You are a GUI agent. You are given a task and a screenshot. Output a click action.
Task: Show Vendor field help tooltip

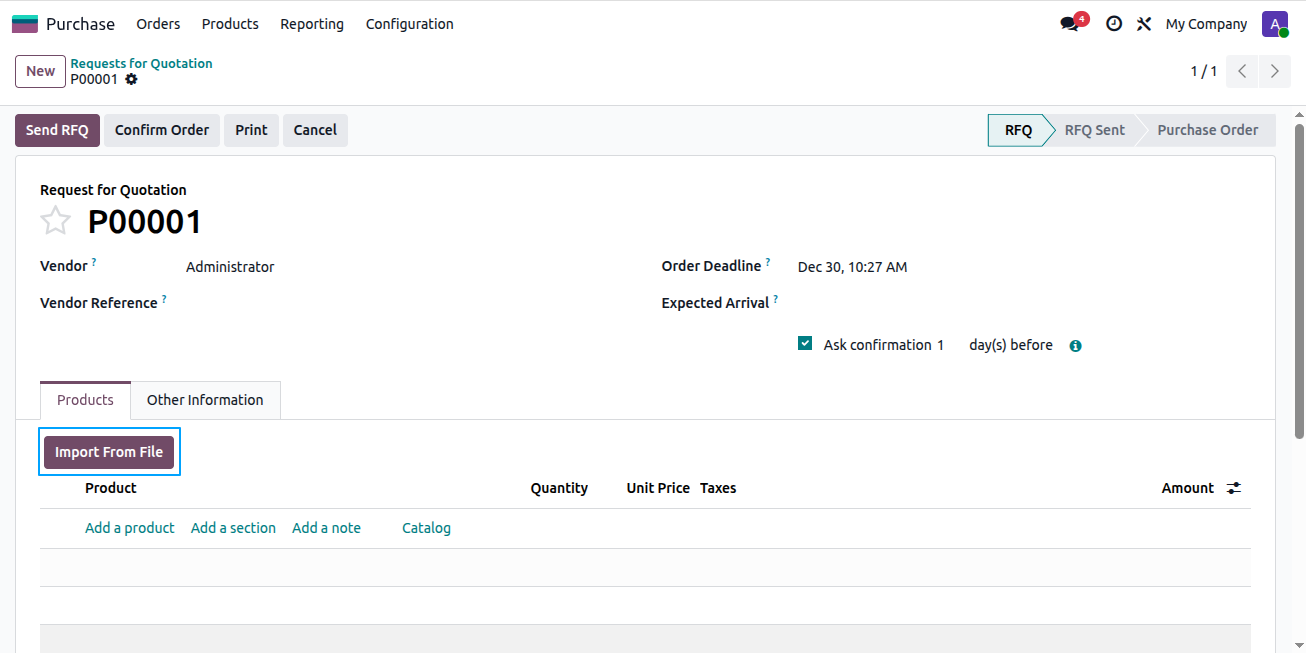94,262
